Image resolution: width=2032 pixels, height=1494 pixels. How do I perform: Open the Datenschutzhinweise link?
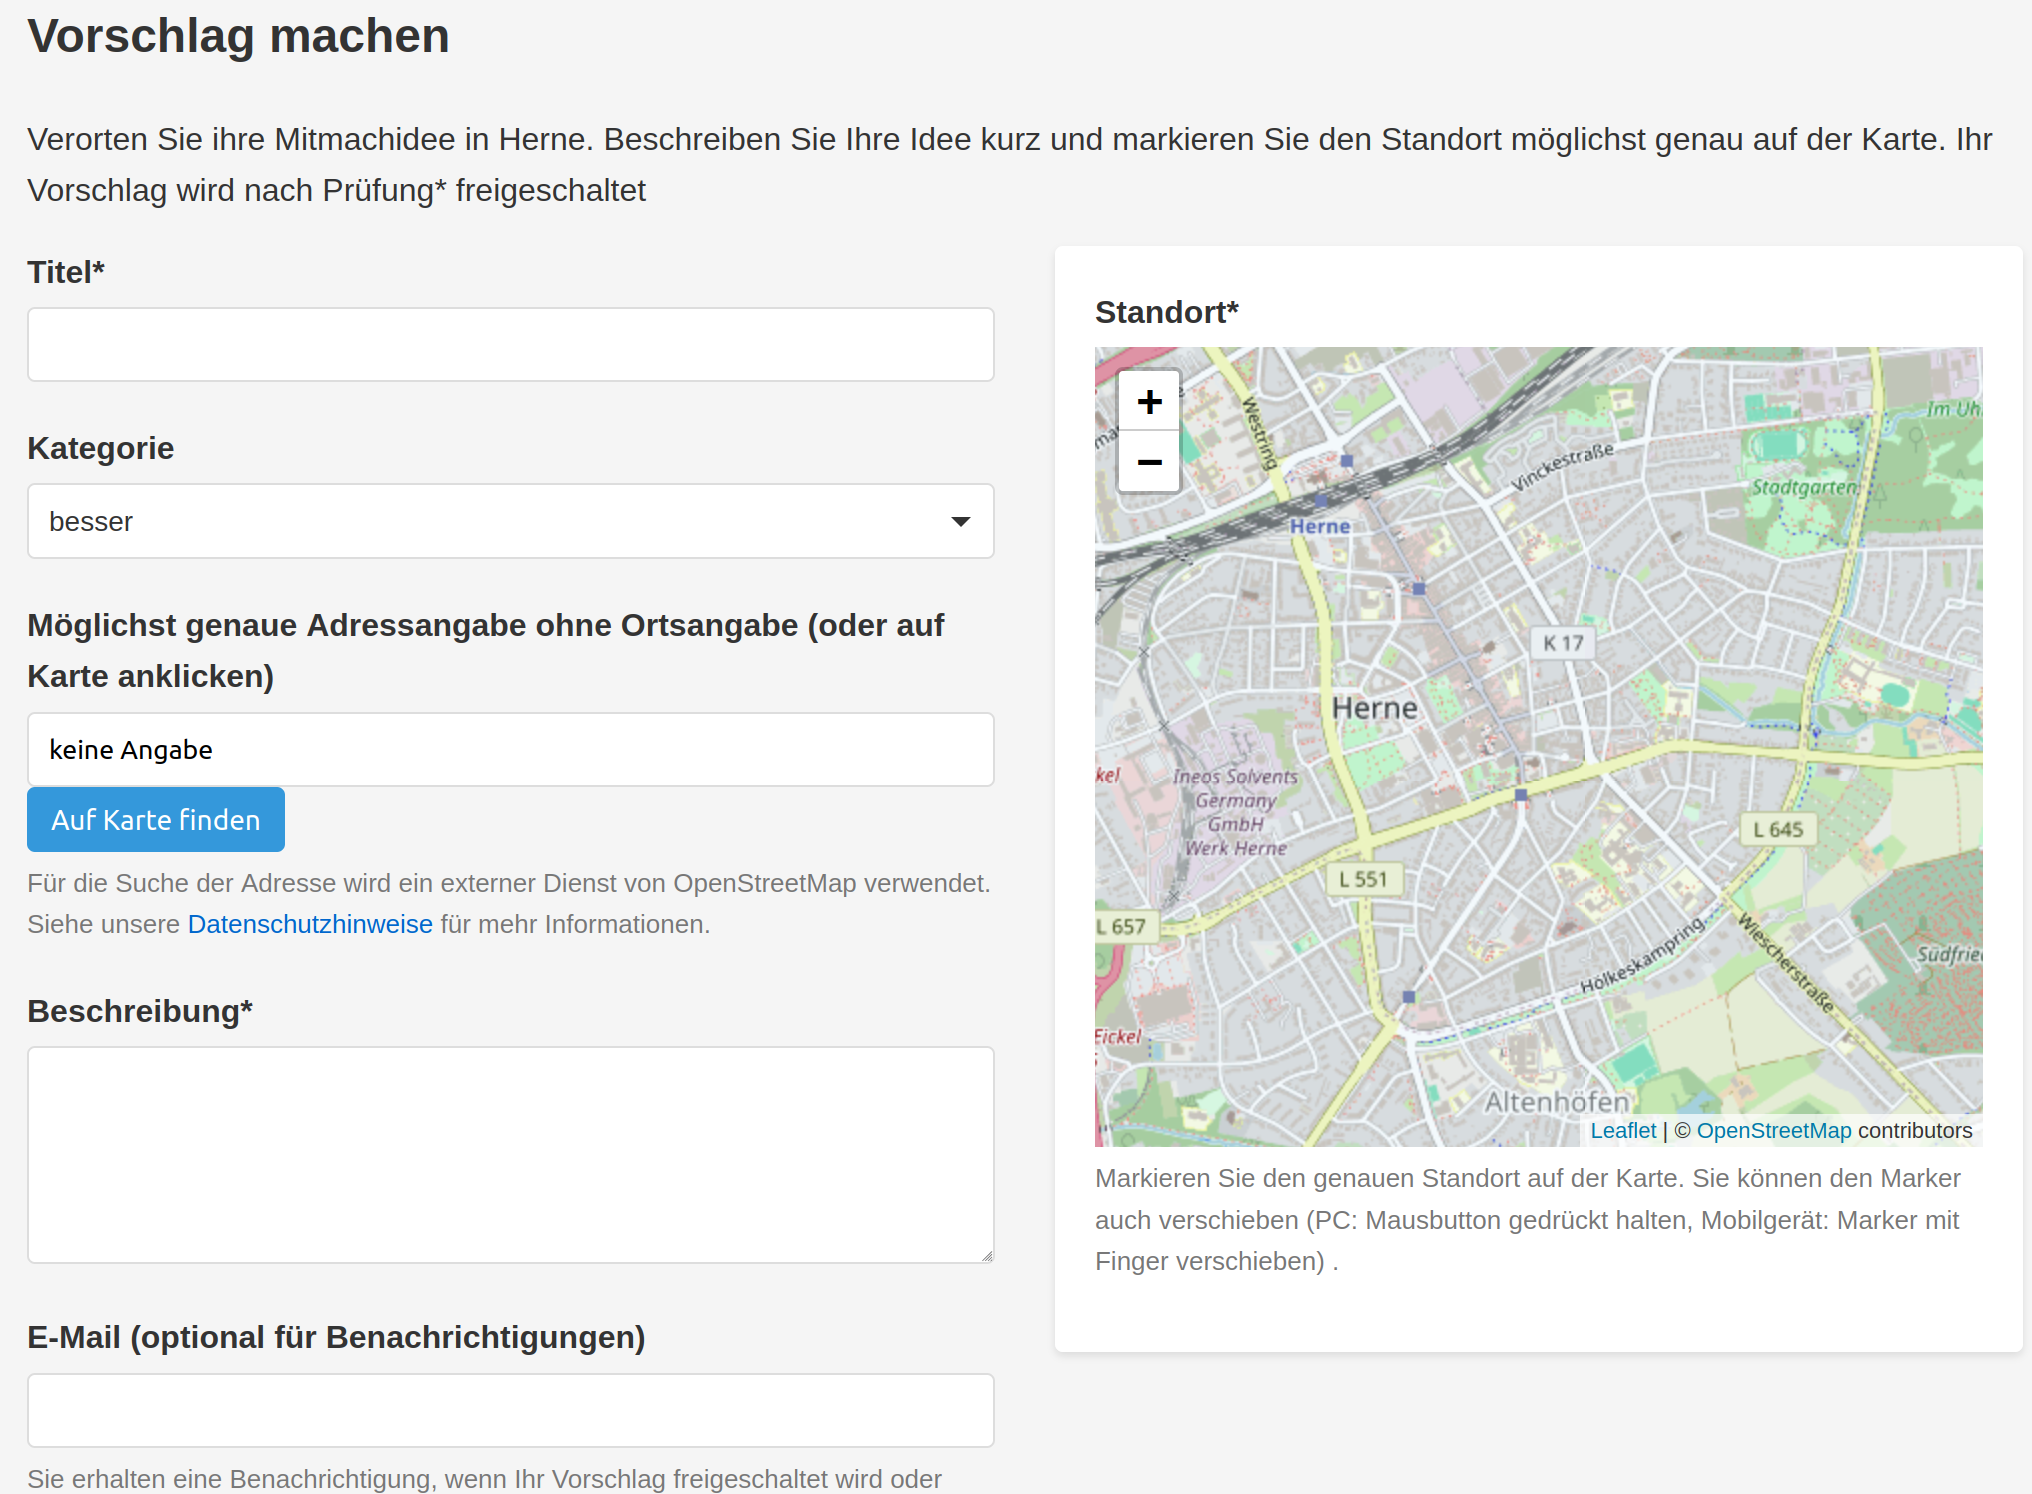(310, 924)
